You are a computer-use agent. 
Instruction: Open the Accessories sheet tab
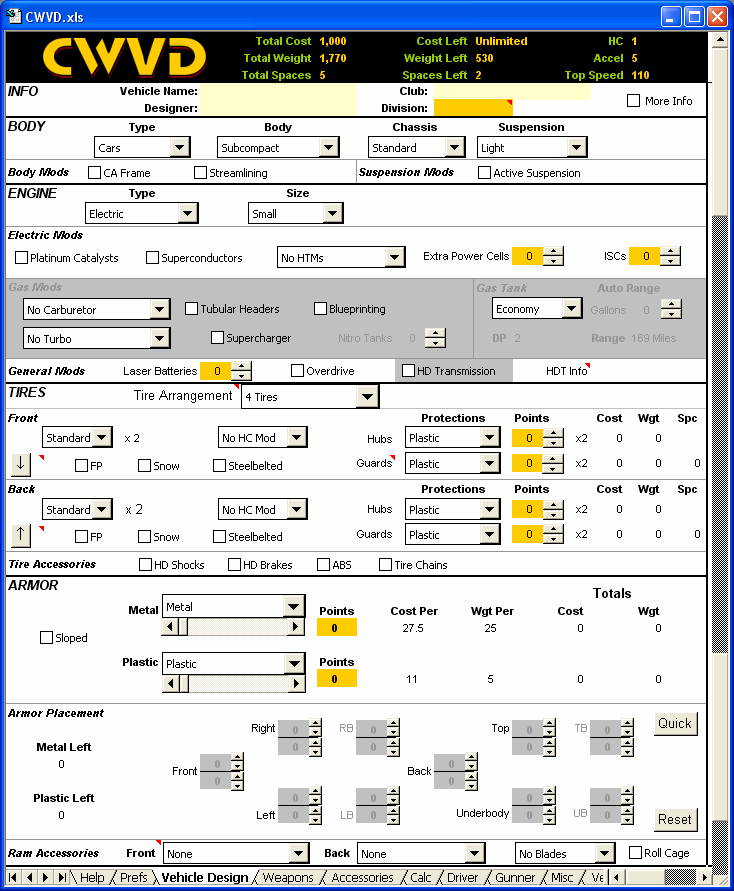coord(362,878)
